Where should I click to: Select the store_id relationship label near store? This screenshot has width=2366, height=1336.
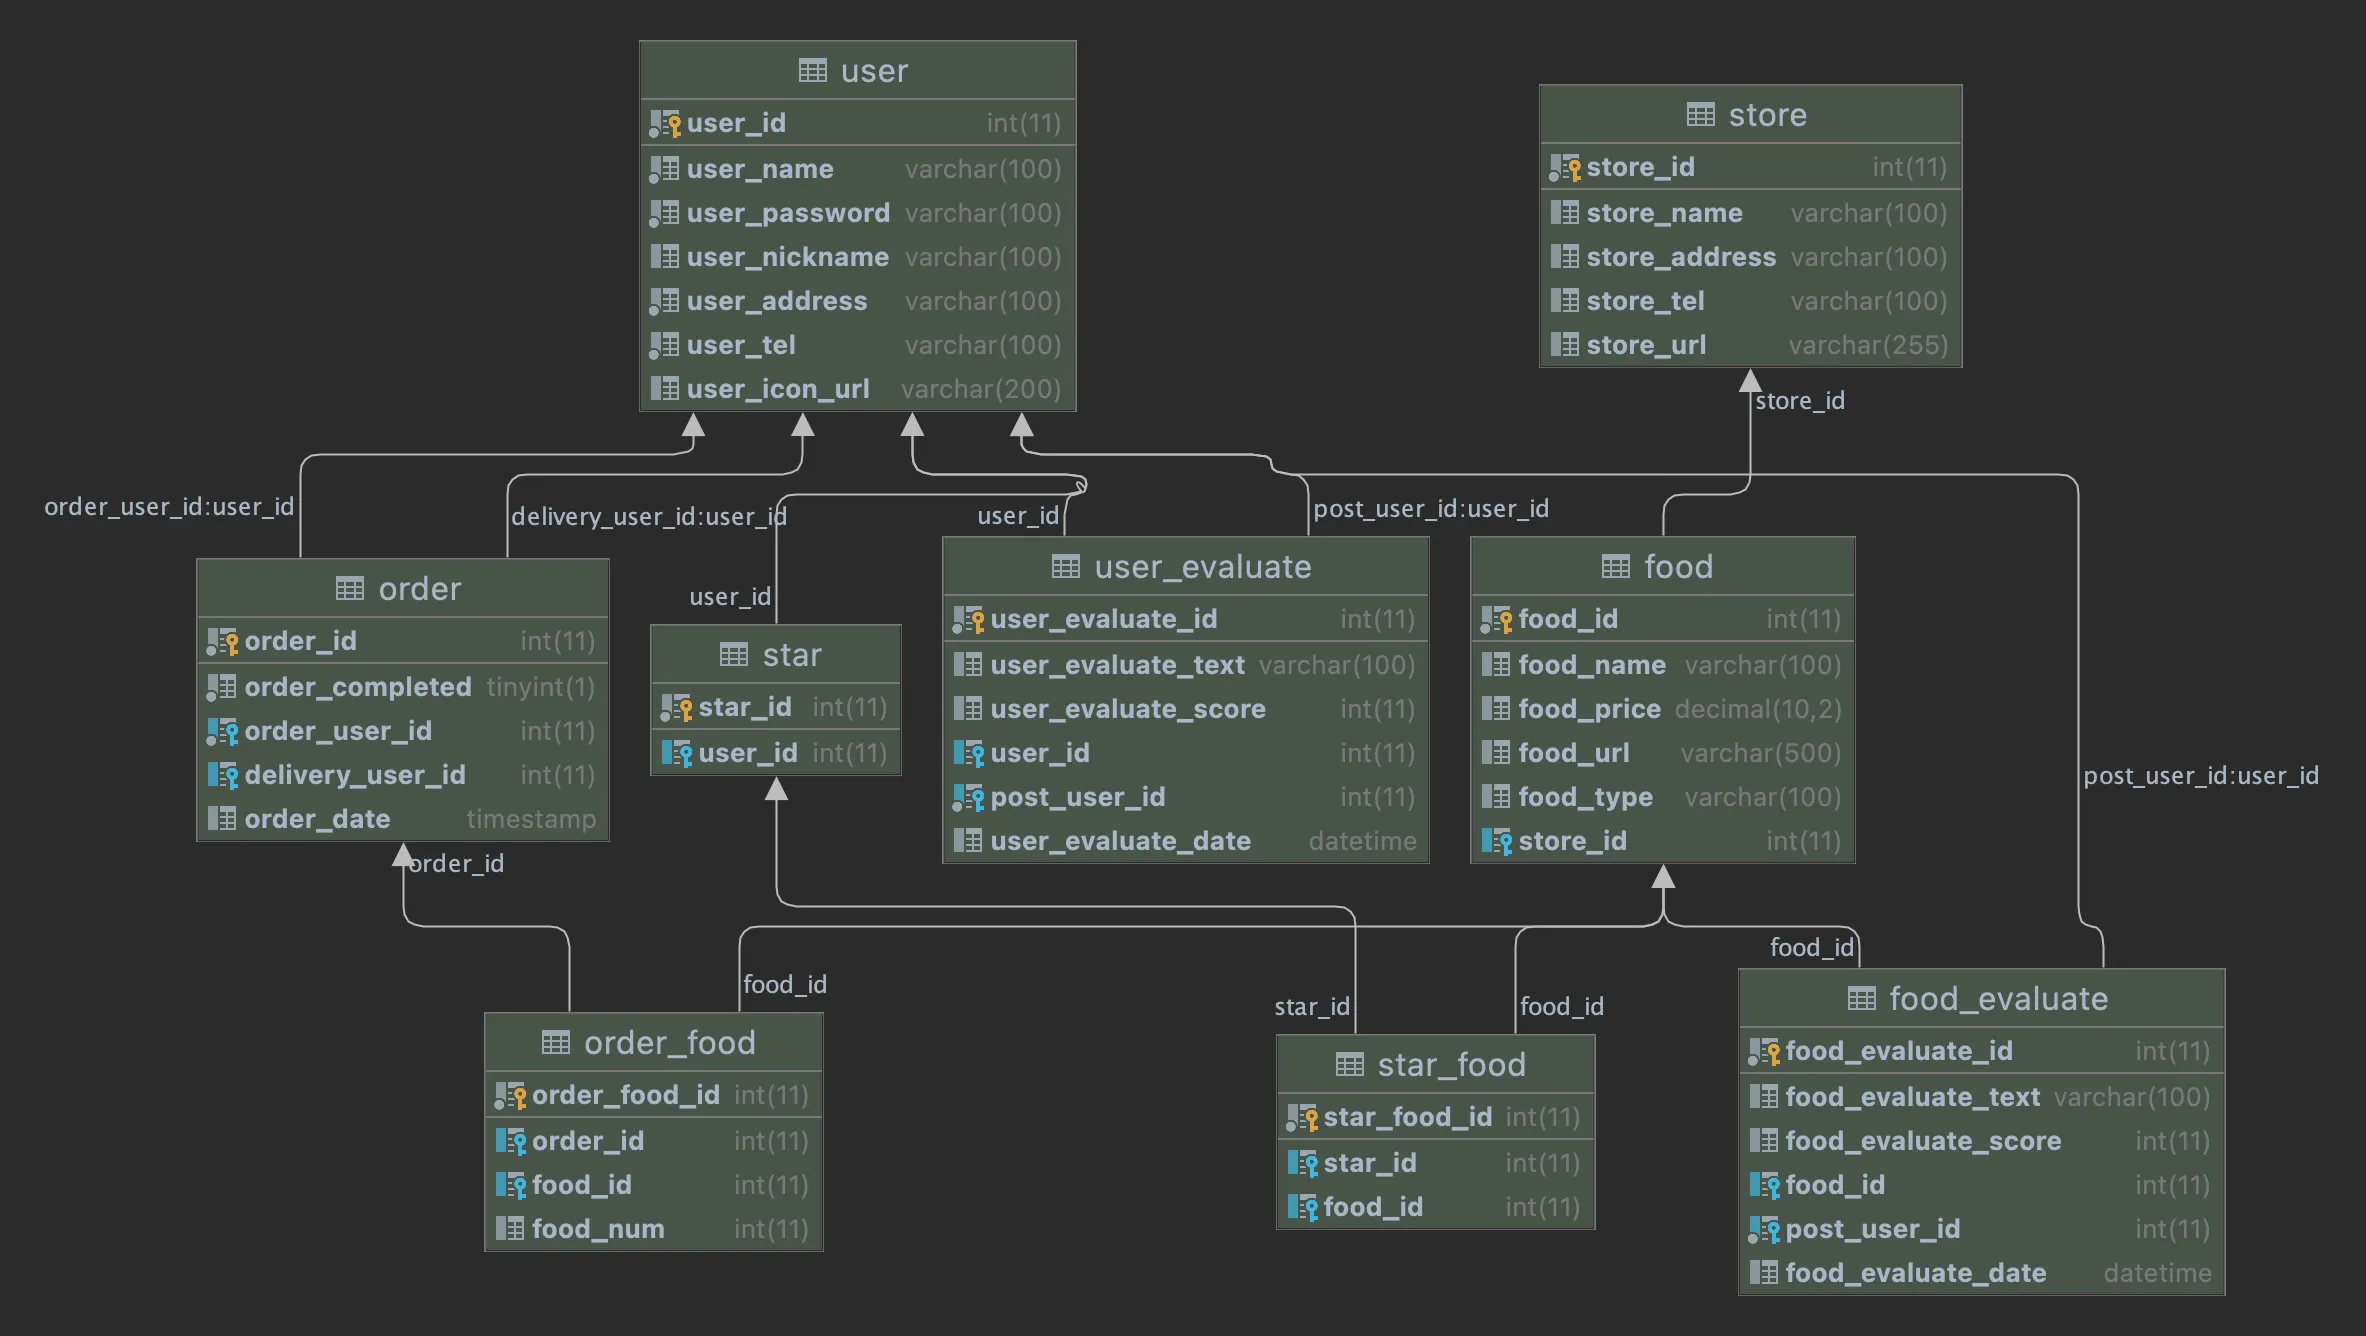coord(1800,401)
